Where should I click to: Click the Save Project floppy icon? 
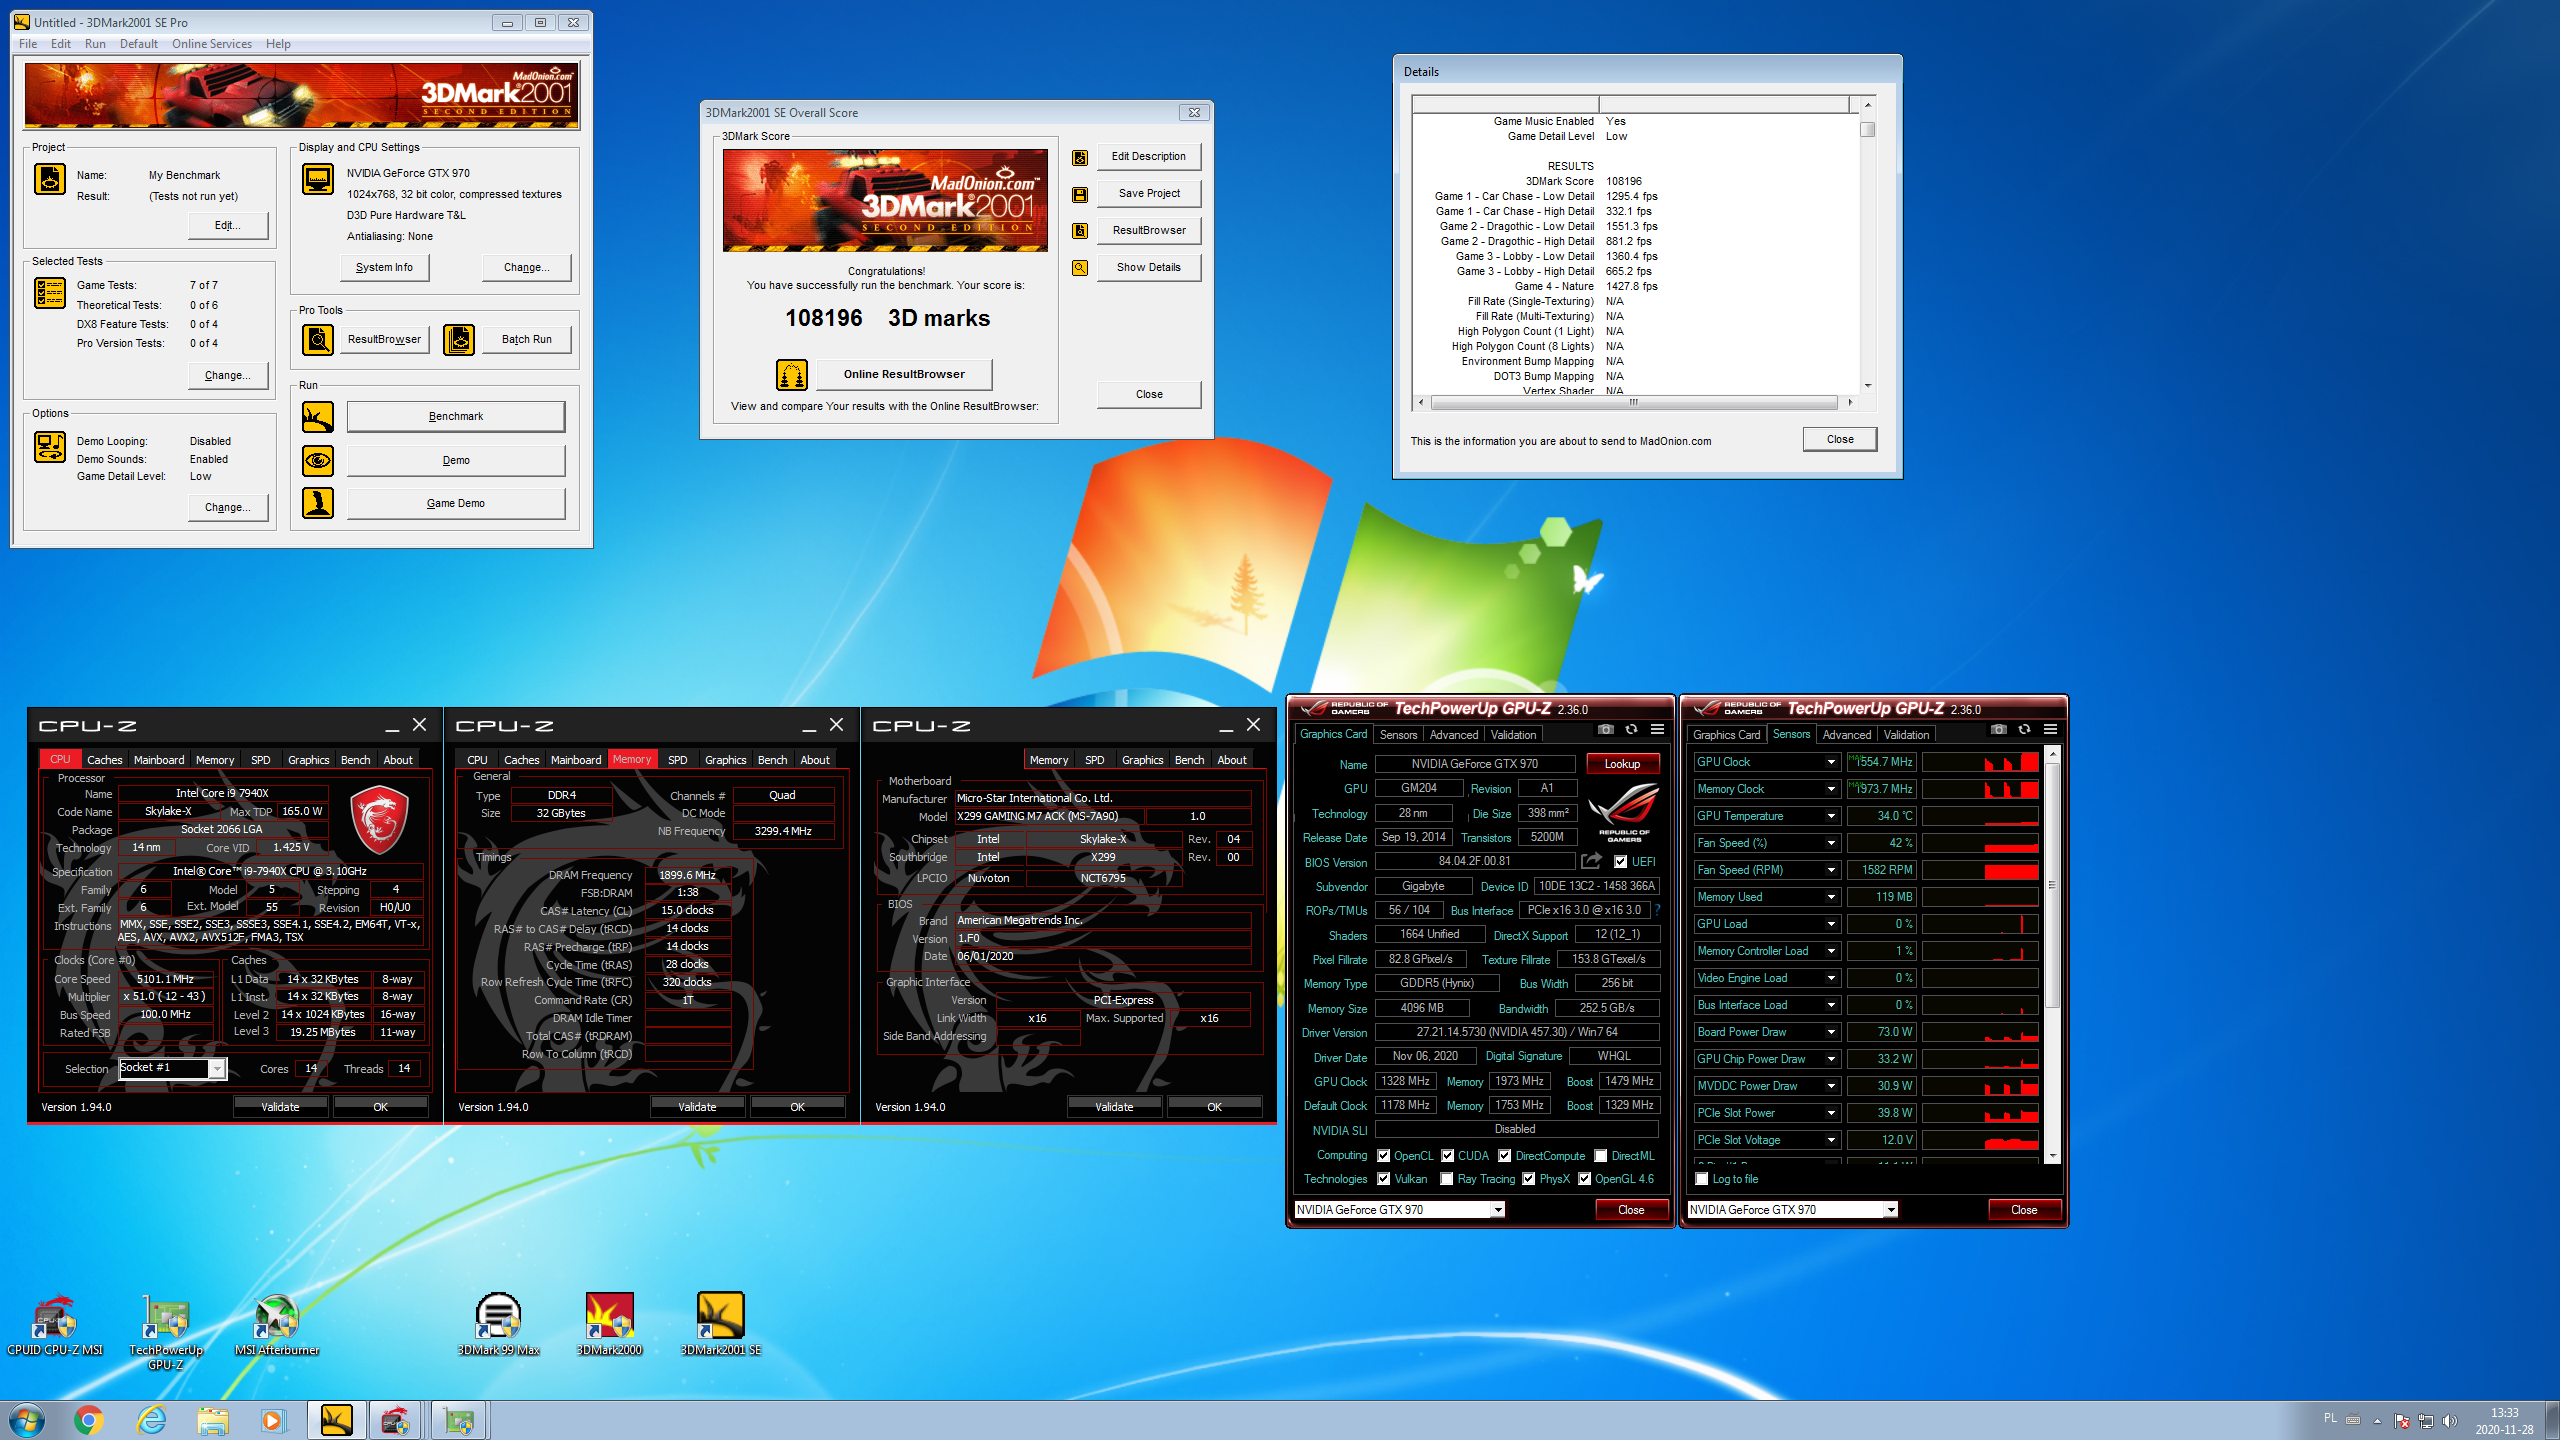tap(1080, 194)
